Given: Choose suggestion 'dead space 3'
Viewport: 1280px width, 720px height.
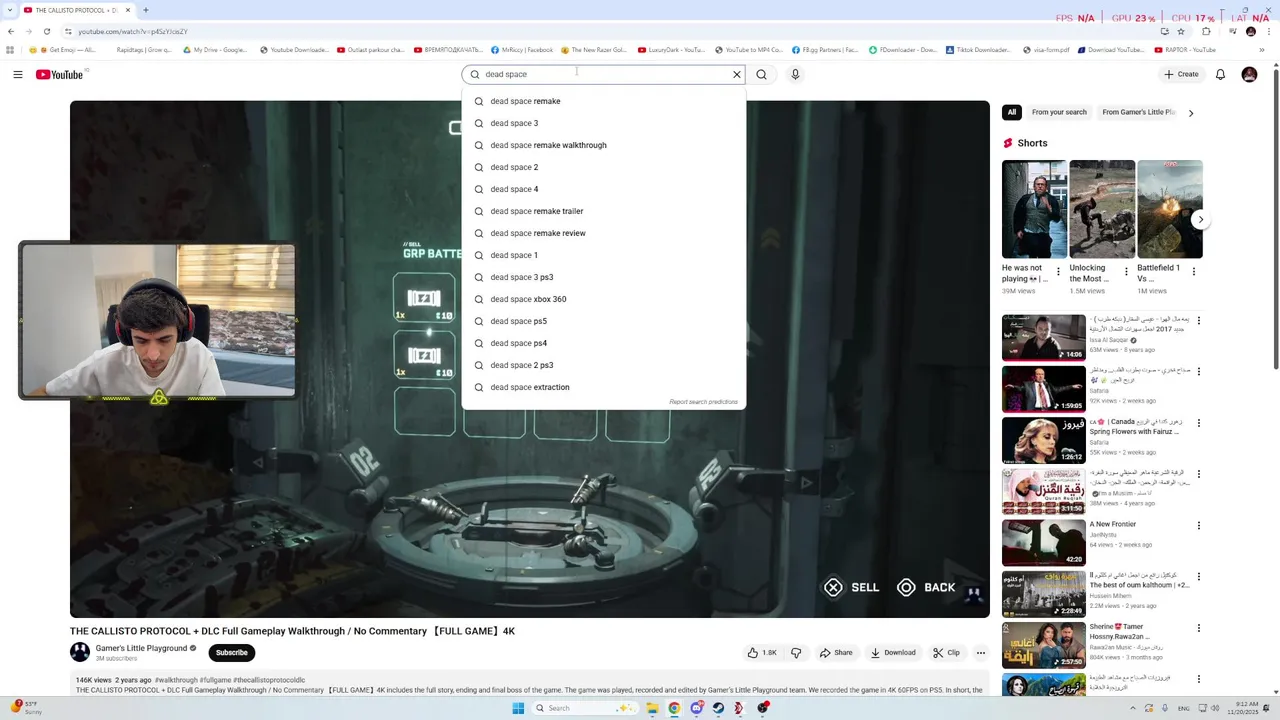Looking at the screenshot, I should tap(604, 123).
